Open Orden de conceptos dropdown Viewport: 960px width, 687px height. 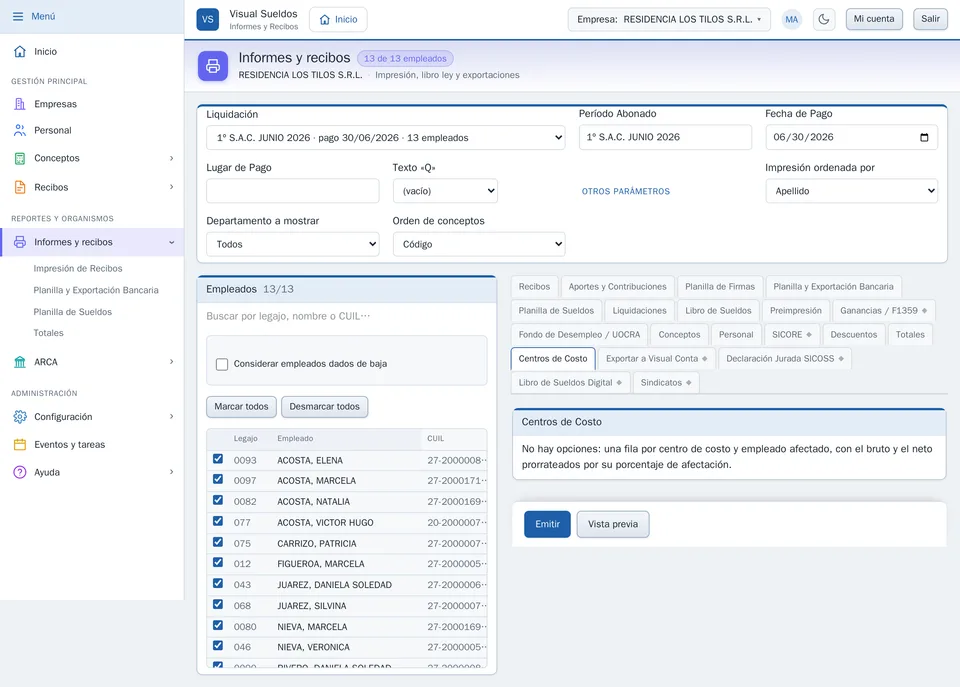pos(479,244)
